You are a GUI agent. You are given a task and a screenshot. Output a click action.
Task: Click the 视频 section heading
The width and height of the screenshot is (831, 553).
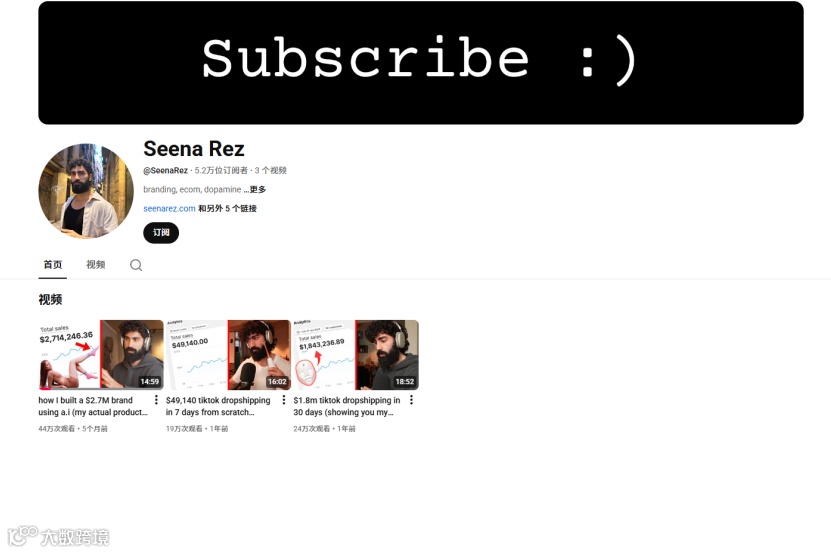click(x=50, y=300)
